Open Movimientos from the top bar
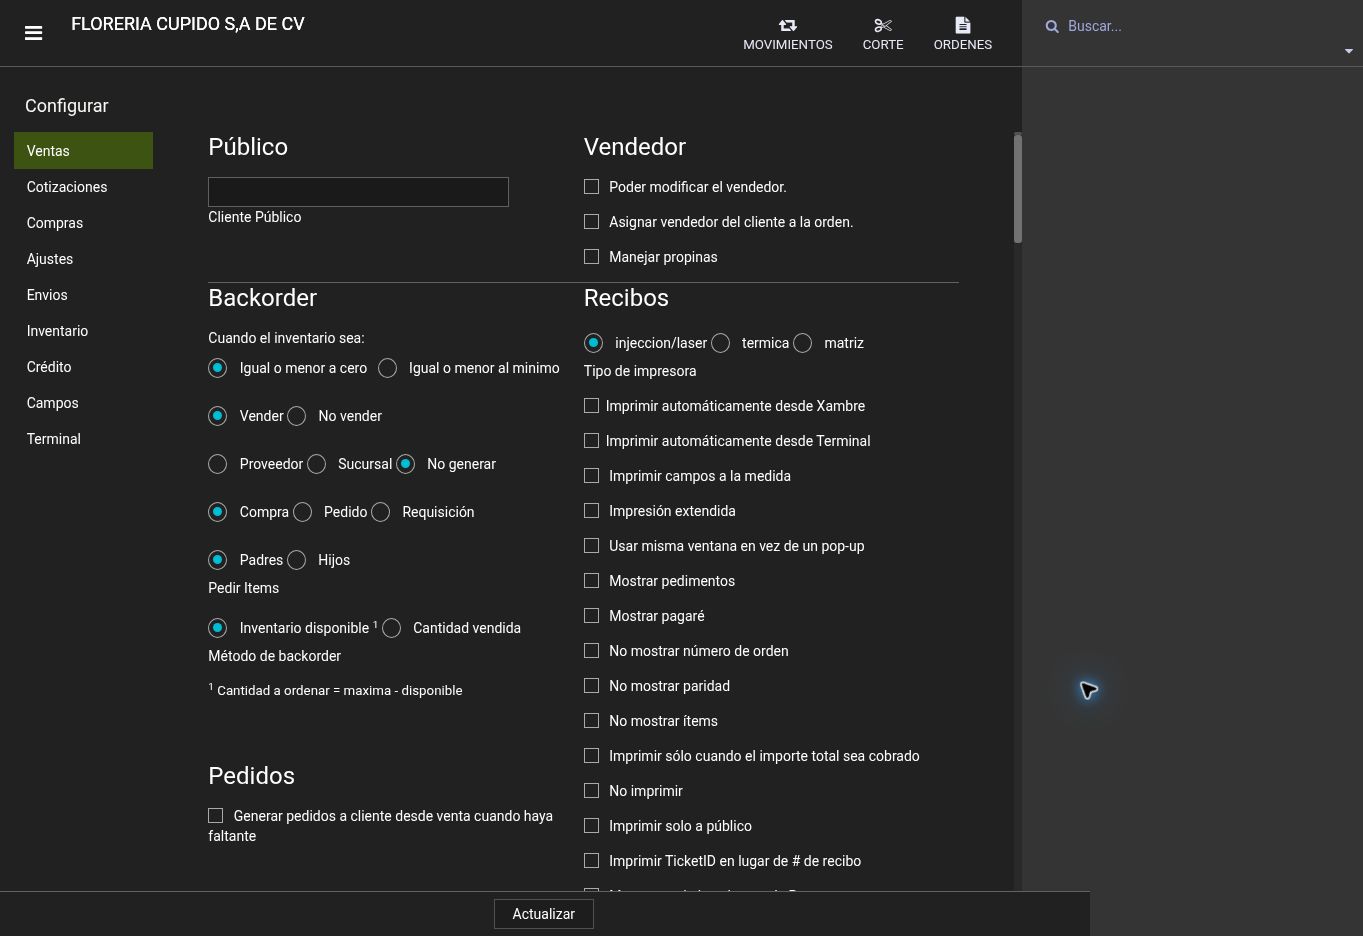The width and height of the screenshot is (1363, 936). point(787,34)
